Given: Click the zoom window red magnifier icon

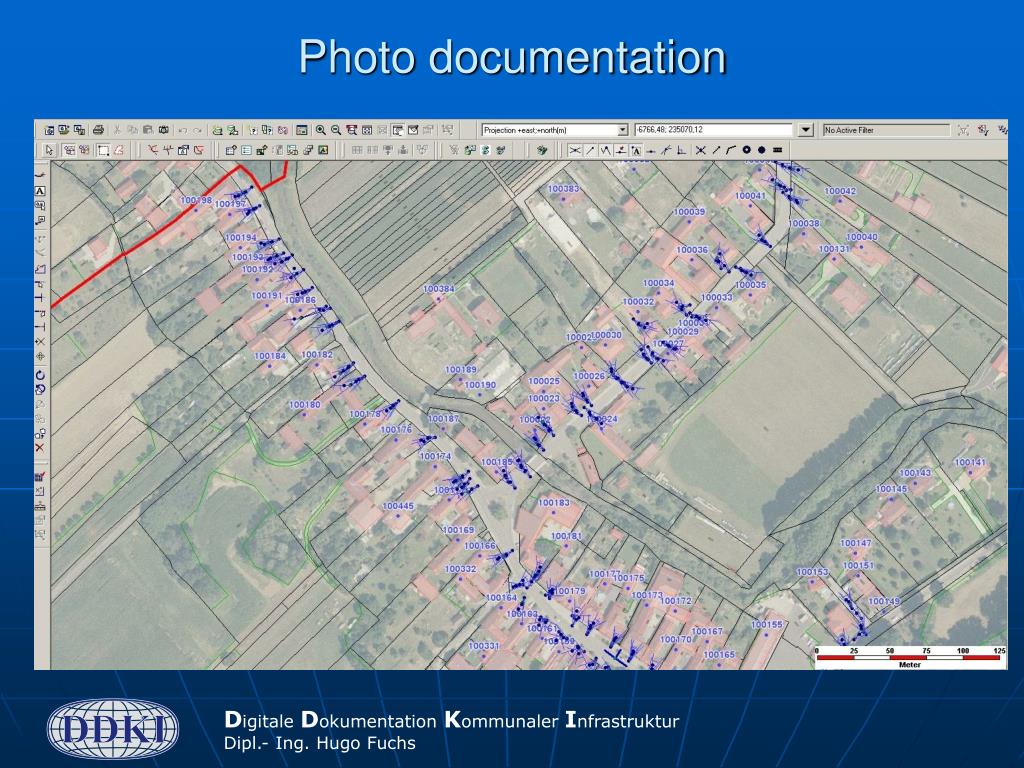Looking at the screenshot, I should [351, 130].
